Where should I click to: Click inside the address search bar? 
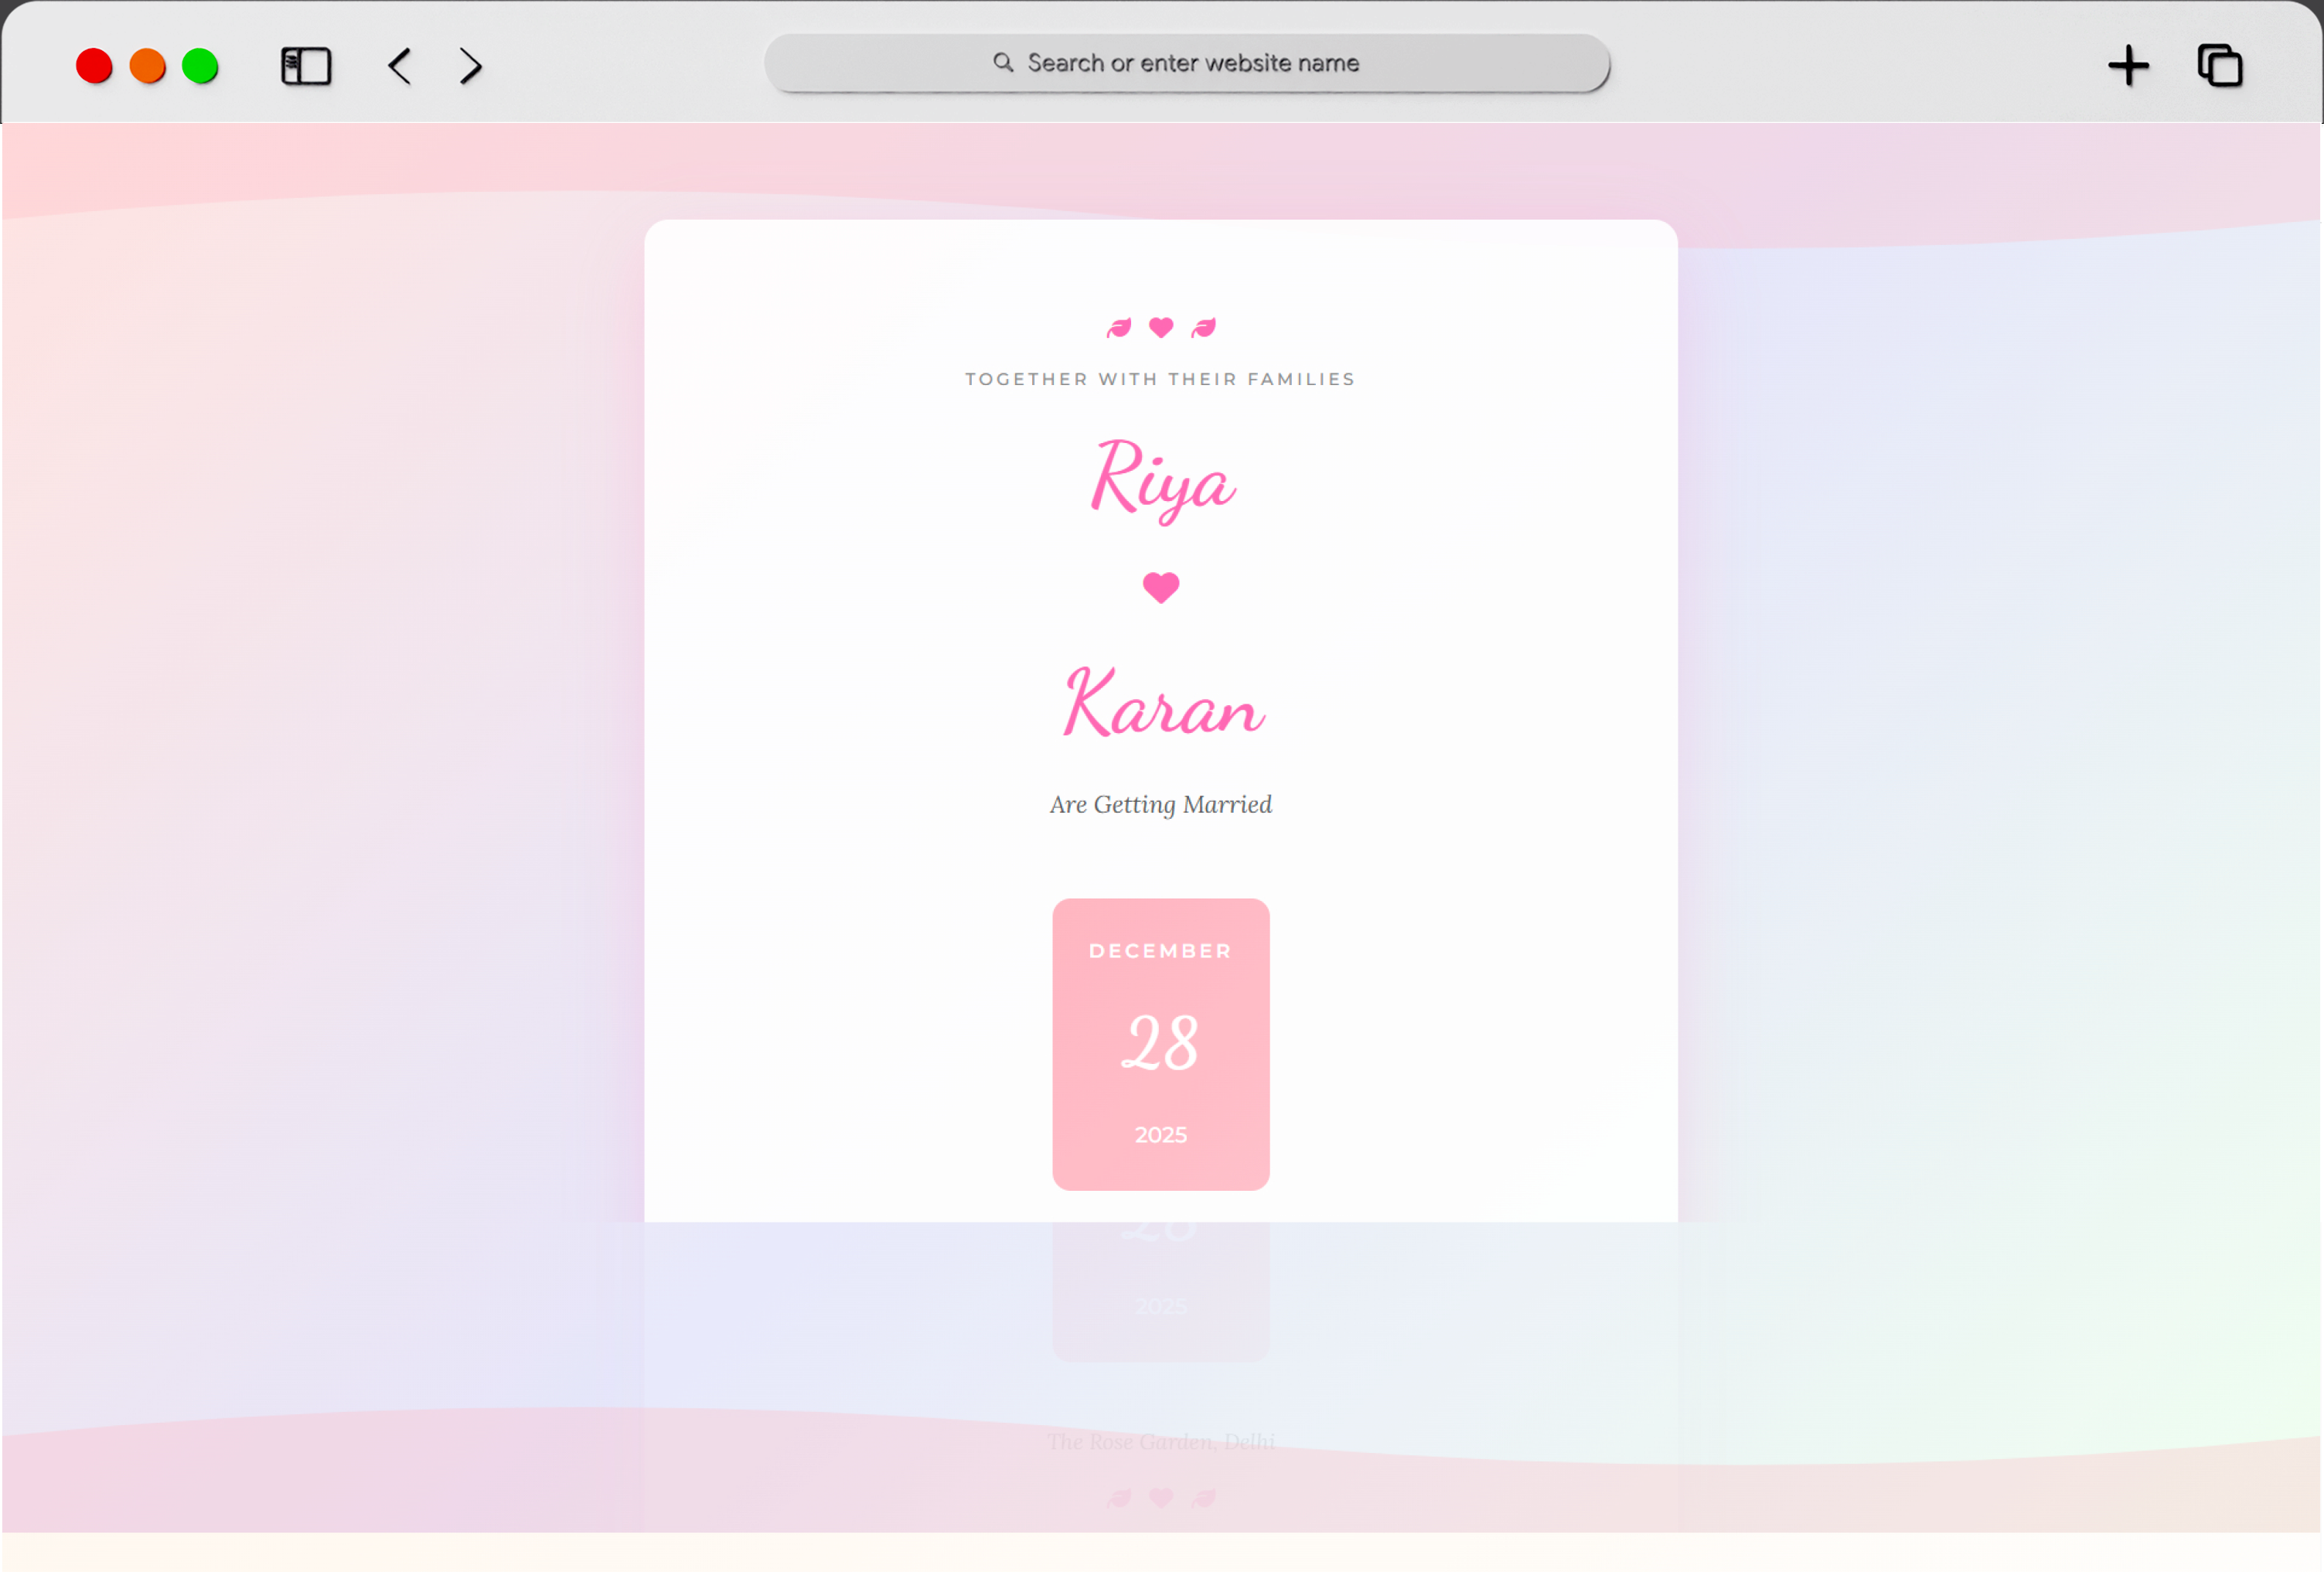point(1187,62)
